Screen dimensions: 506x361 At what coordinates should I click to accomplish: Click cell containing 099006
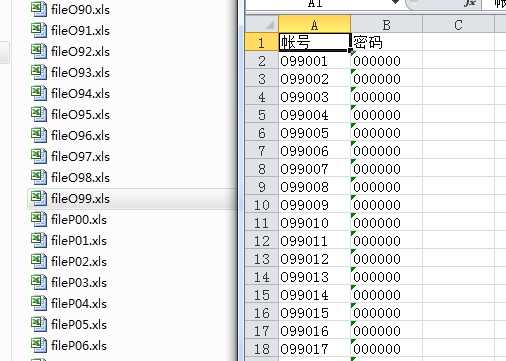point(315,151)
